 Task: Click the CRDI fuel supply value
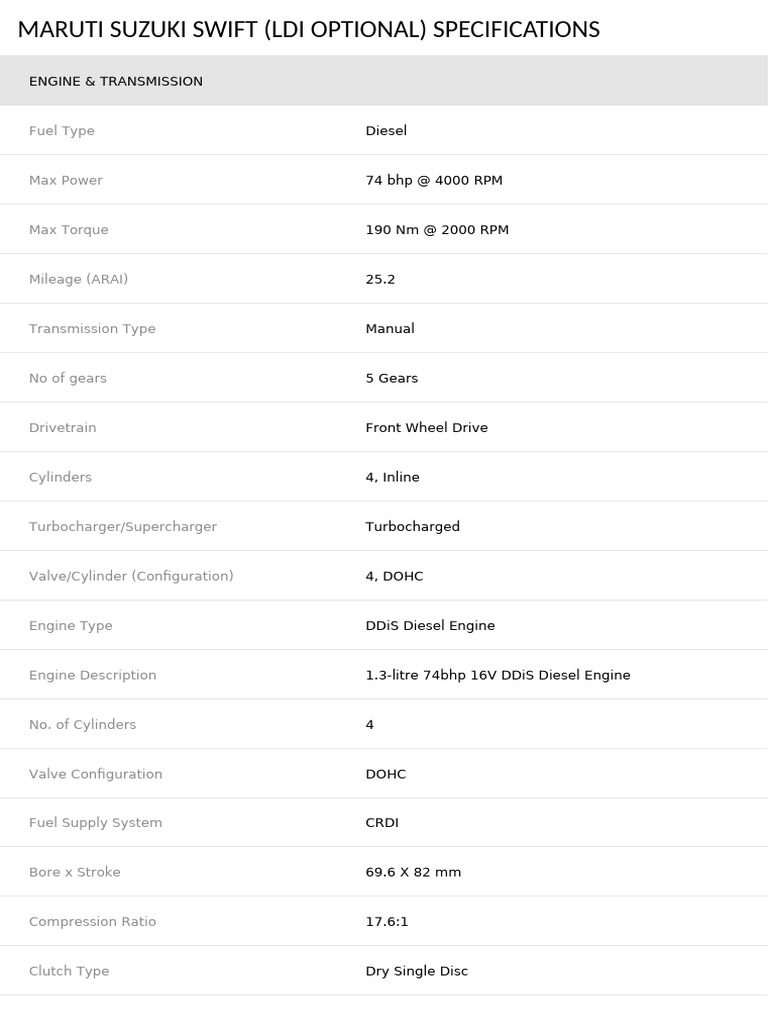tap(382, 823)
